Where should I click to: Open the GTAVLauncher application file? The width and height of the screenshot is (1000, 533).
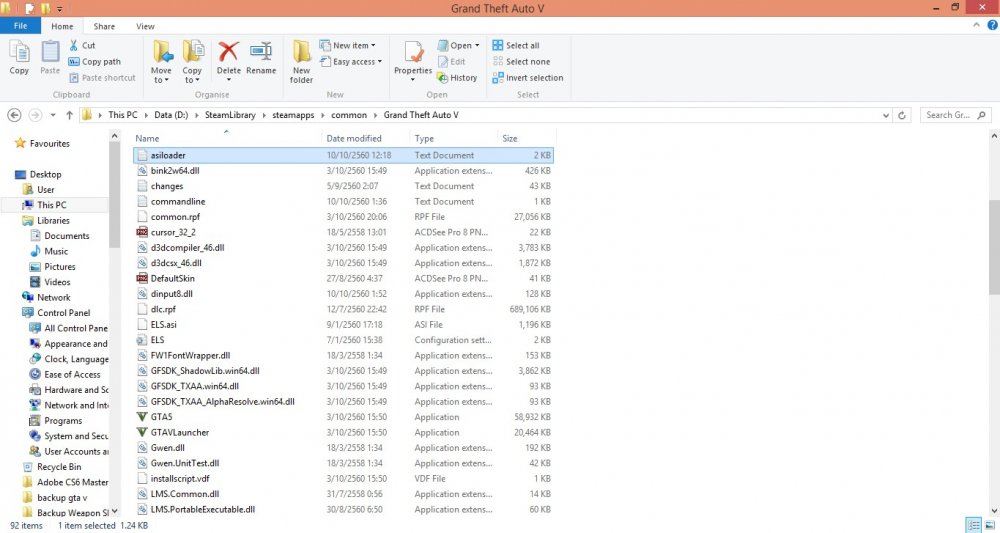[x=180, y=432]
